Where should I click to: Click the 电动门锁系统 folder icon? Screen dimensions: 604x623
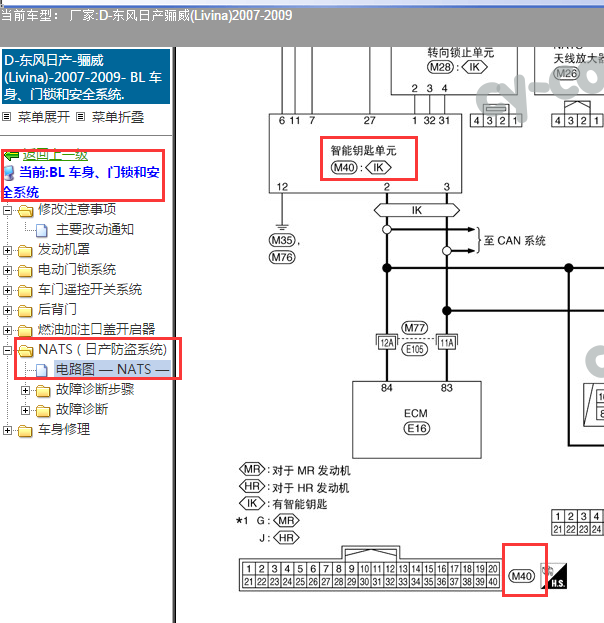tap(25, 271)
